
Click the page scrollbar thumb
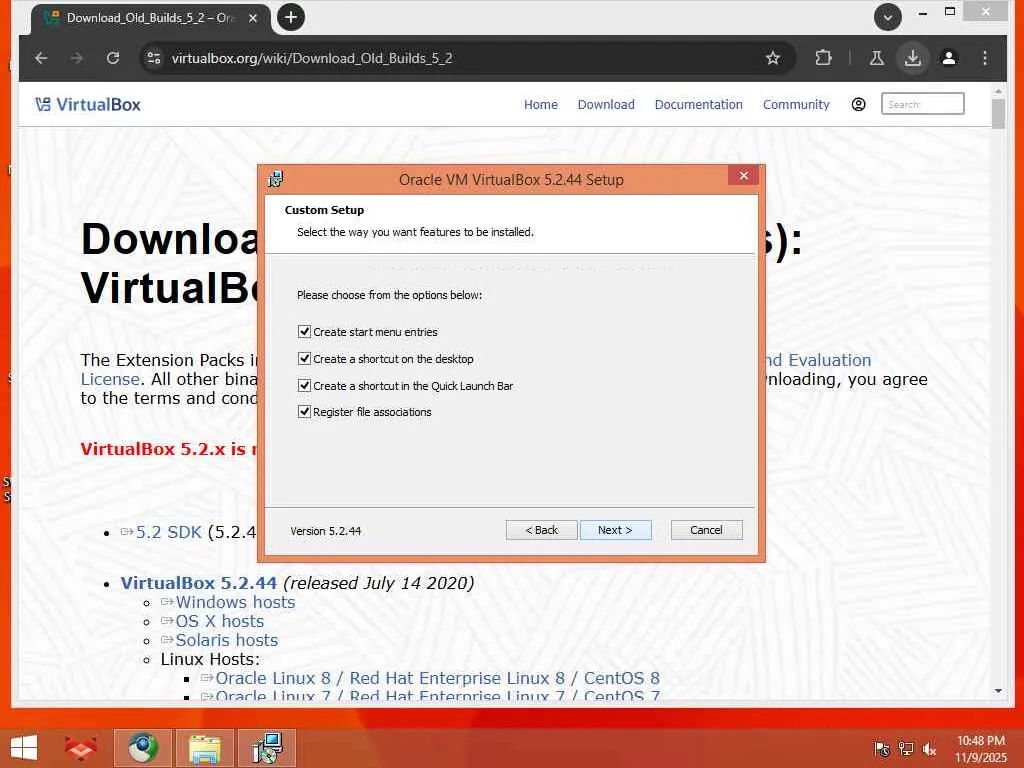[998, 114]
